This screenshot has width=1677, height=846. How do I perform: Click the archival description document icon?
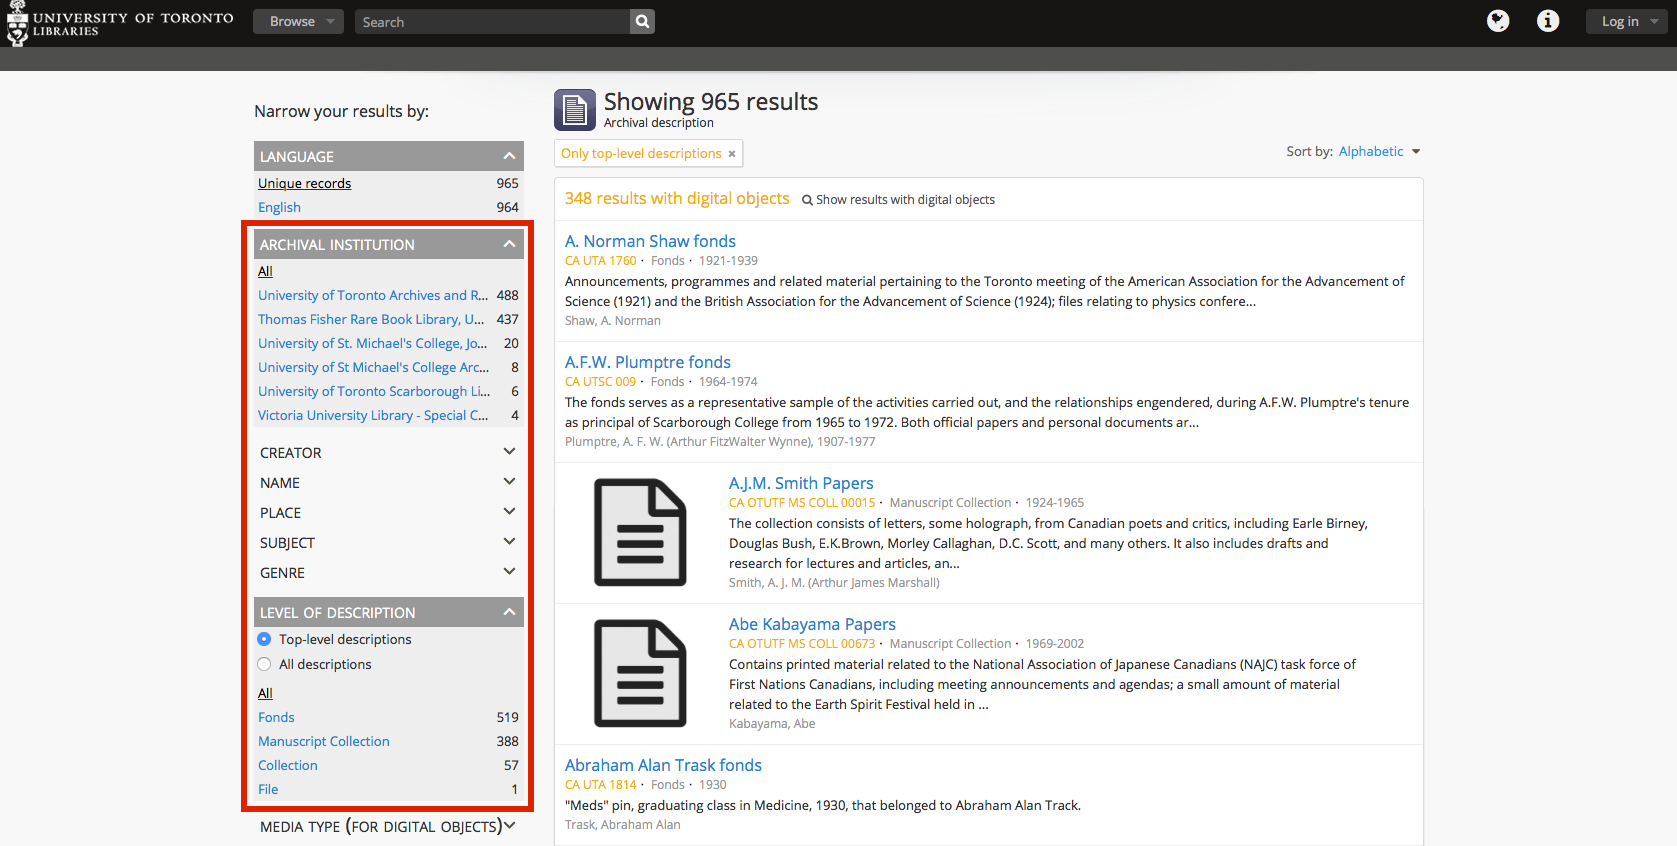pyautogui.click(x=575, y=110)
